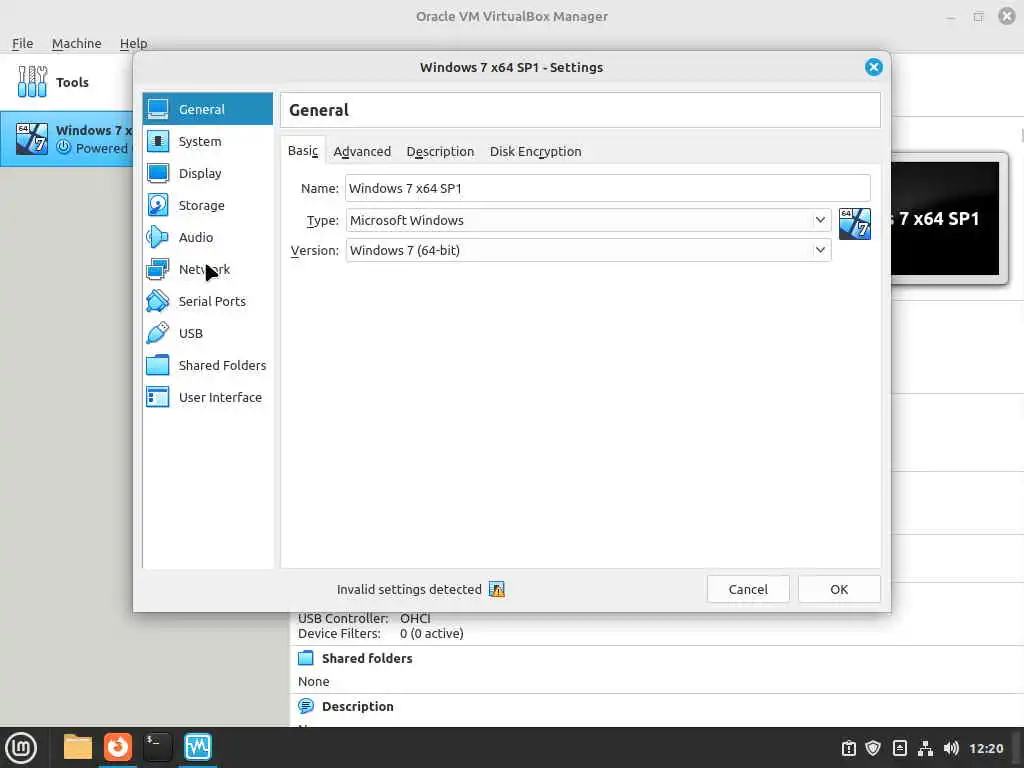1024x768 pixels.
Task: Click the clock in the taskbar
Action: click(986, 748)
